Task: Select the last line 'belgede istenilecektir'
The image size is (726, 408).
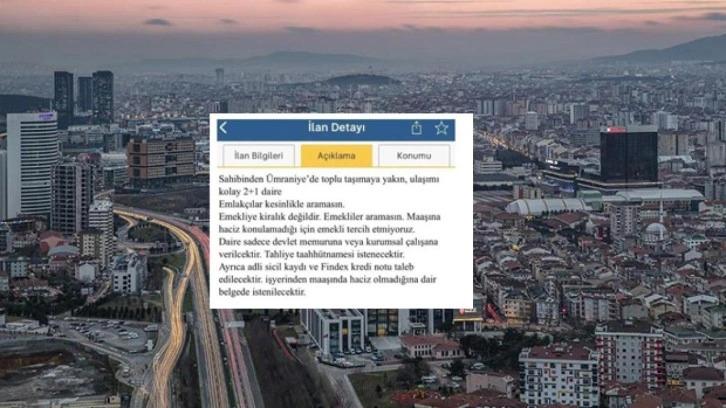Action: 262,292
